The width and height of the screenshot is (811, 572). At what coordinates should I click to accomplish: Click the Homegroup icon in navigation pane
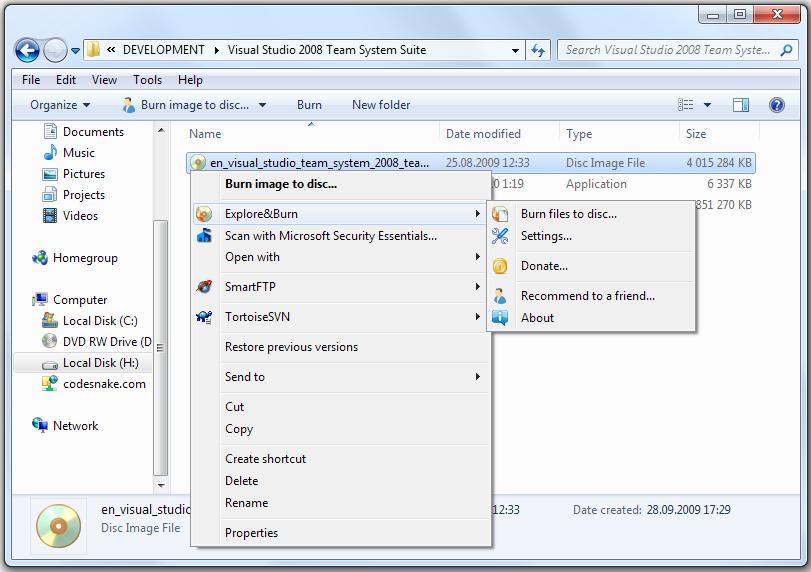coord(40,258)
